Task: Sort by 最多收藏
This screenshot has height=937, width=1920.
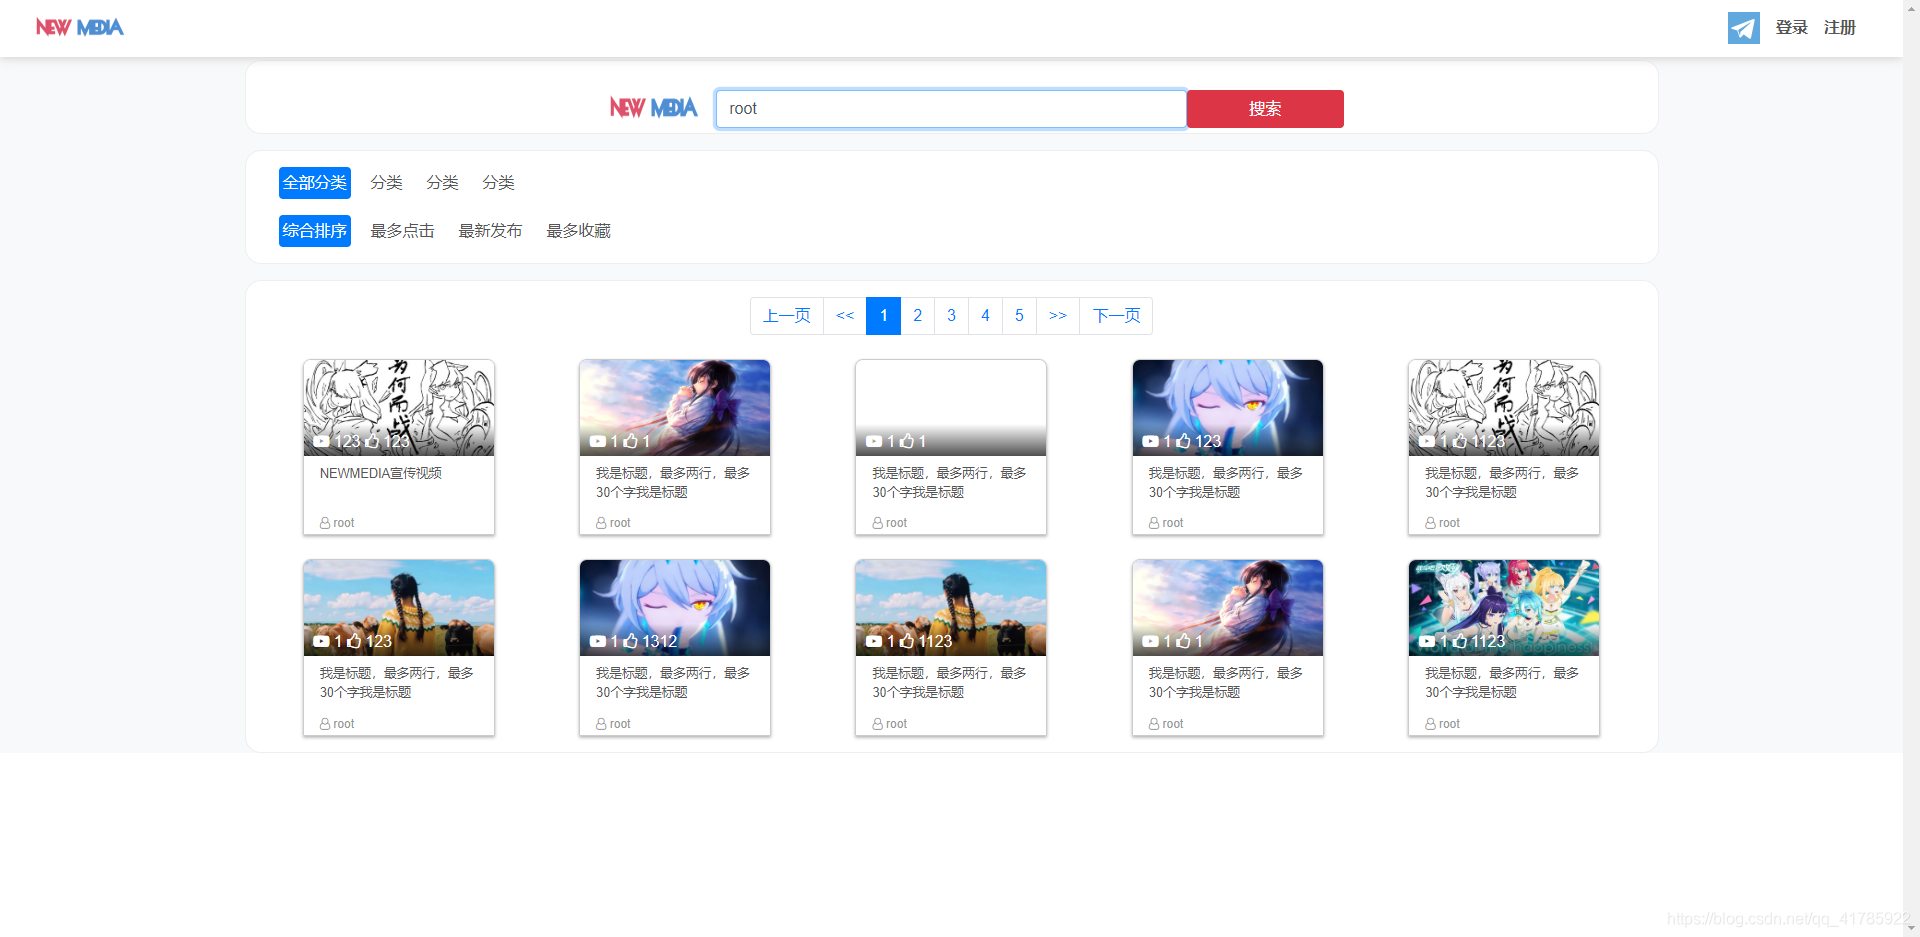Action: (578, 231)
